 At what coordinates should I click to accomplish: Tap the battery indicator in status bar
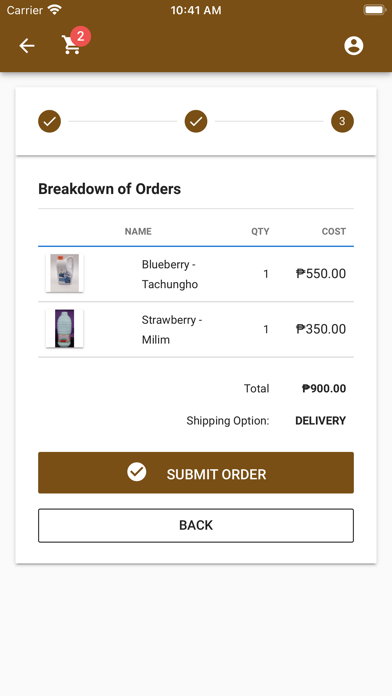[x=374, y=10]
